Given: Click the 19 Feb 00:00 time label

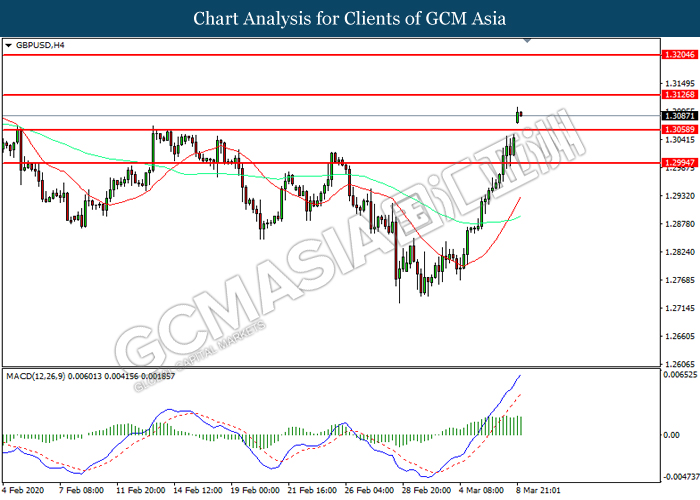Looking at the screenshot, I should pos(254,490).
